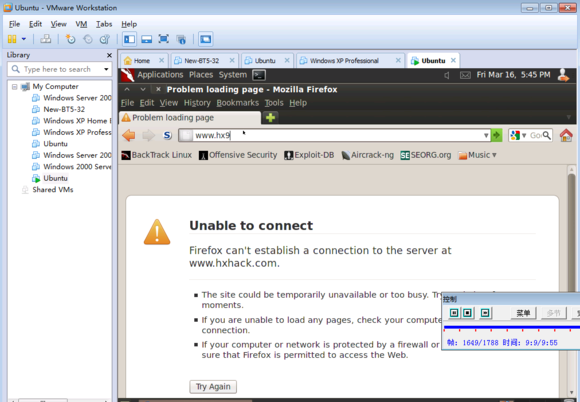This screenshot has height=402, width=580.
Task: Click the VMware suspend (pause) toolbar icon
Action: tap(12, 39)
